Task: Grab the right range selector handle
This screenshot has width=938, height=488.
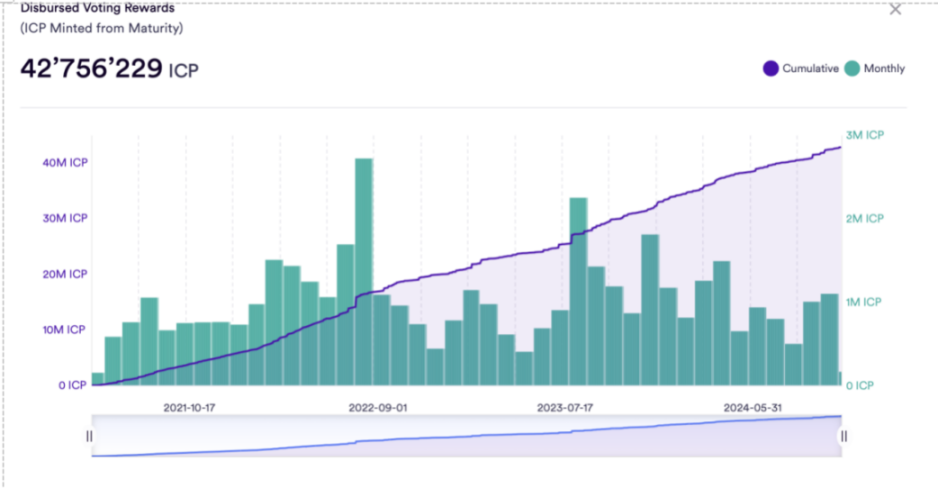Action: point(844,436)
